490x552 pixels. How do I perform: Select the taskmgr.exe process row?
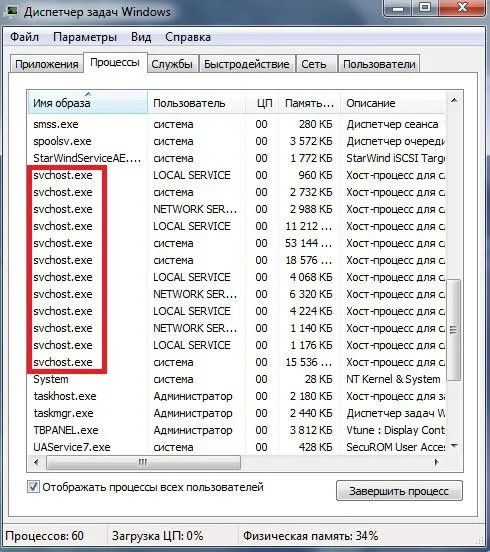236,413
